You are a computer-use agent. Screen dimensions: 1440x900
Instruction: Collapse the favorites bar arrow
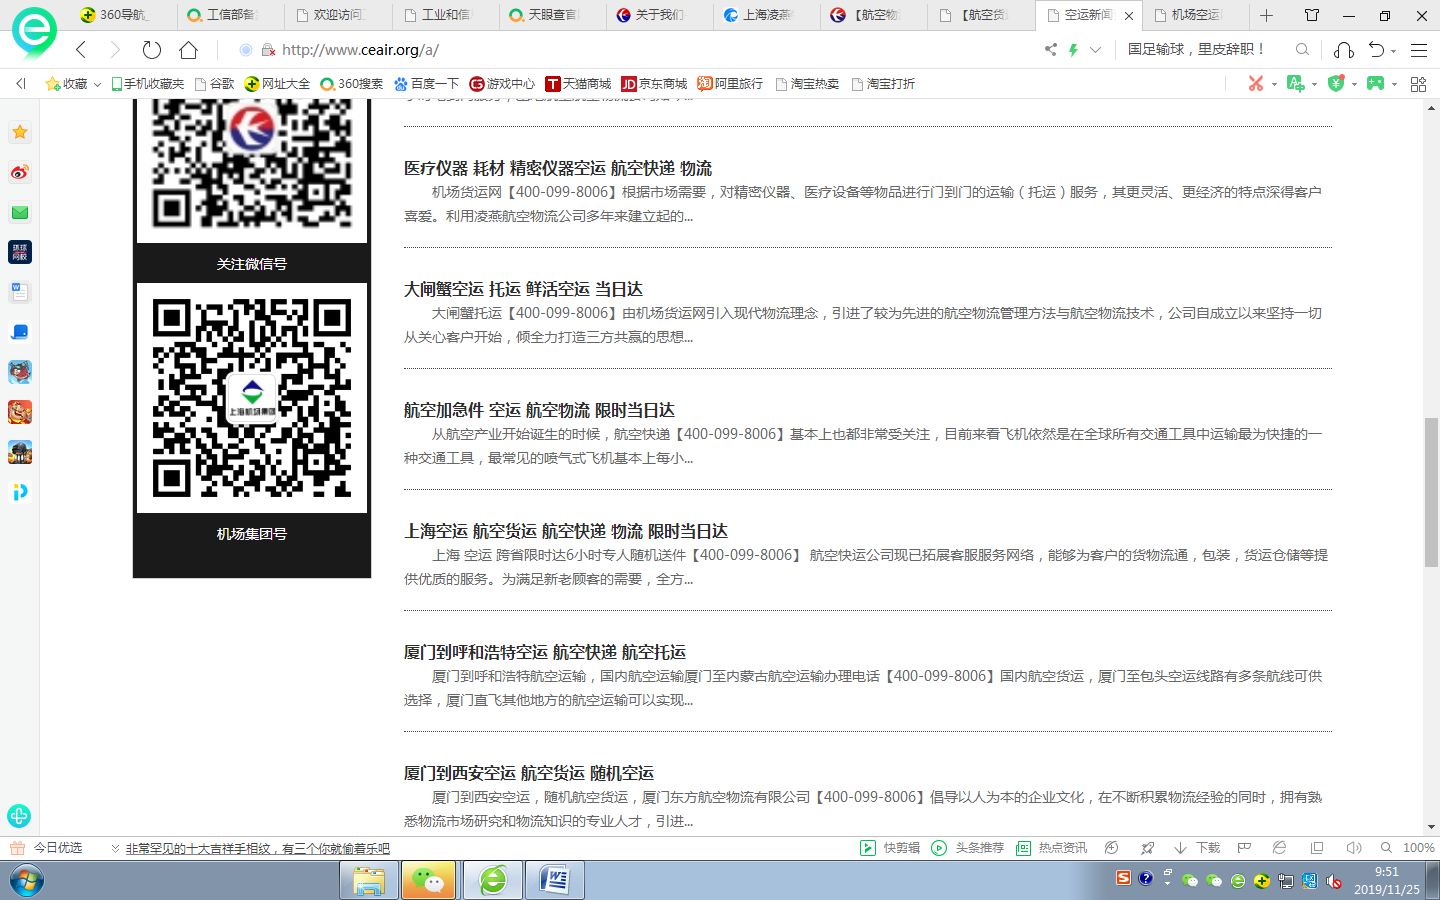pyautogui.click(x=21, y=84)
